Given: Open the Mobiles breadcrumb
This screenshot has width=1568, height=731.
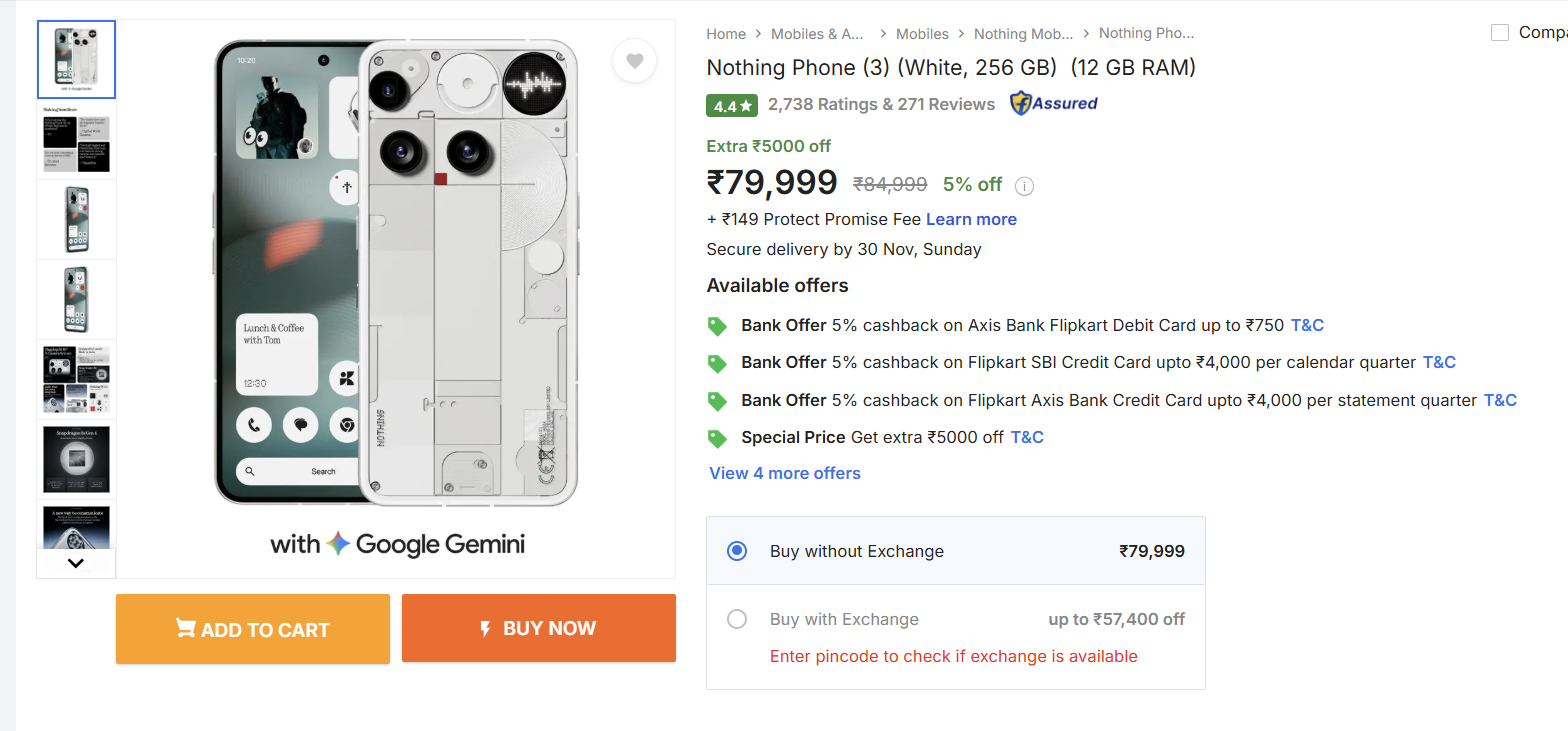Looking at the screenshot, I should pos(921,34).
